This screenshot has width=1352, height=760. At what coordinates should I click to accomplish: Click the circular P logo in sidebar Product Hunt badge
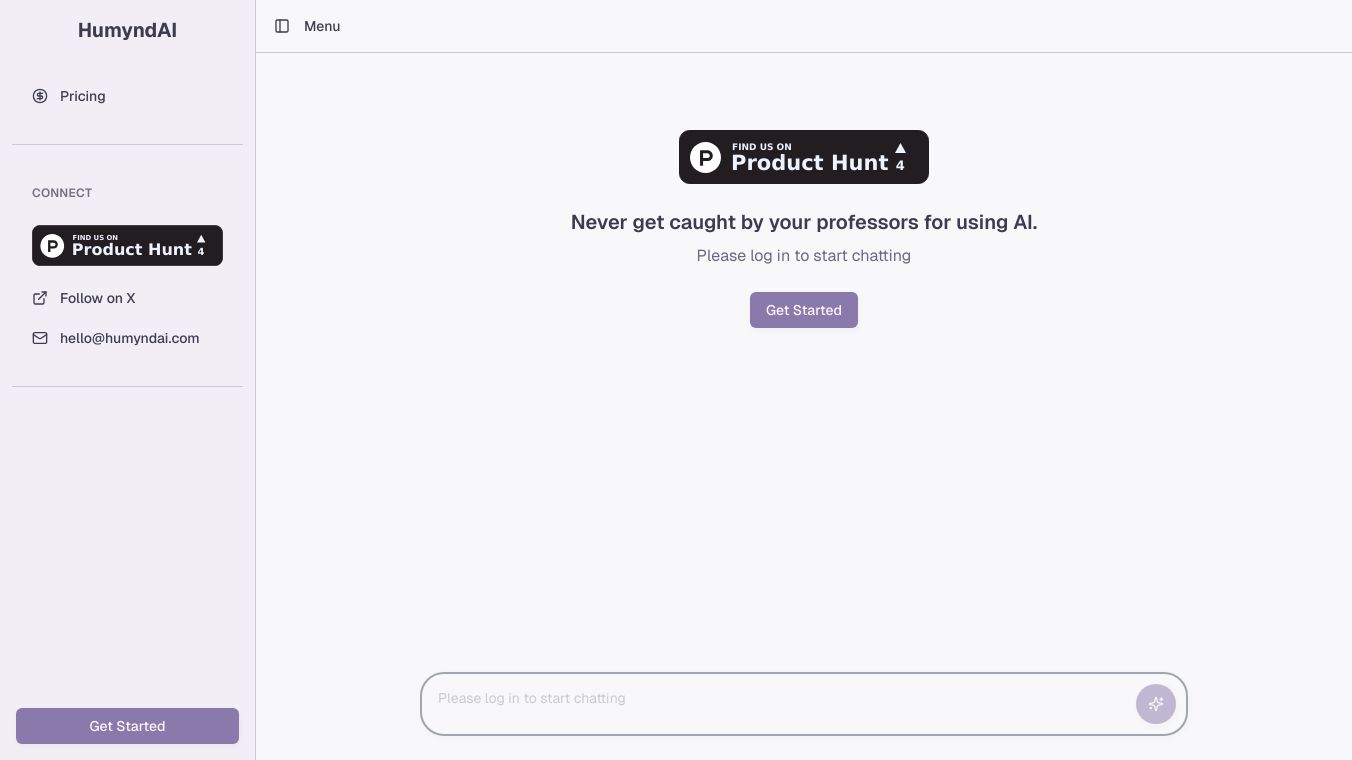point(52,246)
